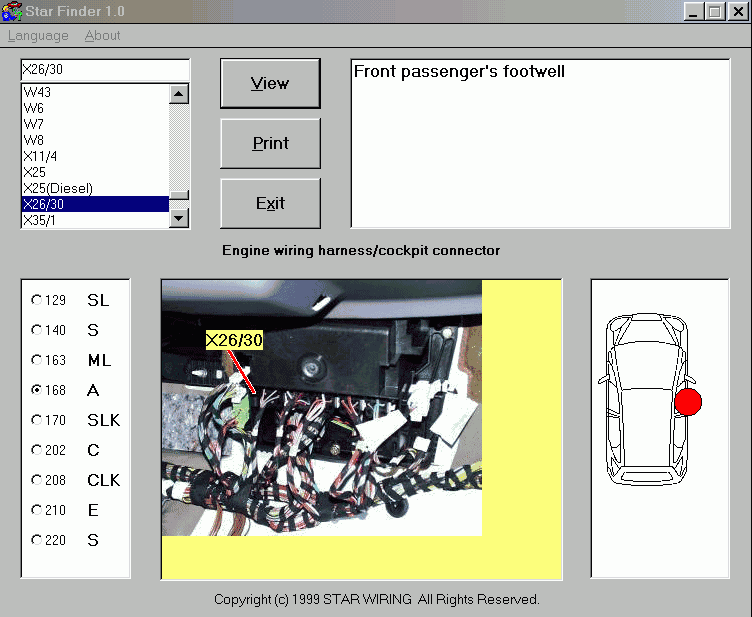This screenshot has height=617, width=752.
Task: Select W43 in the connector list
Action: pos(95,92)
